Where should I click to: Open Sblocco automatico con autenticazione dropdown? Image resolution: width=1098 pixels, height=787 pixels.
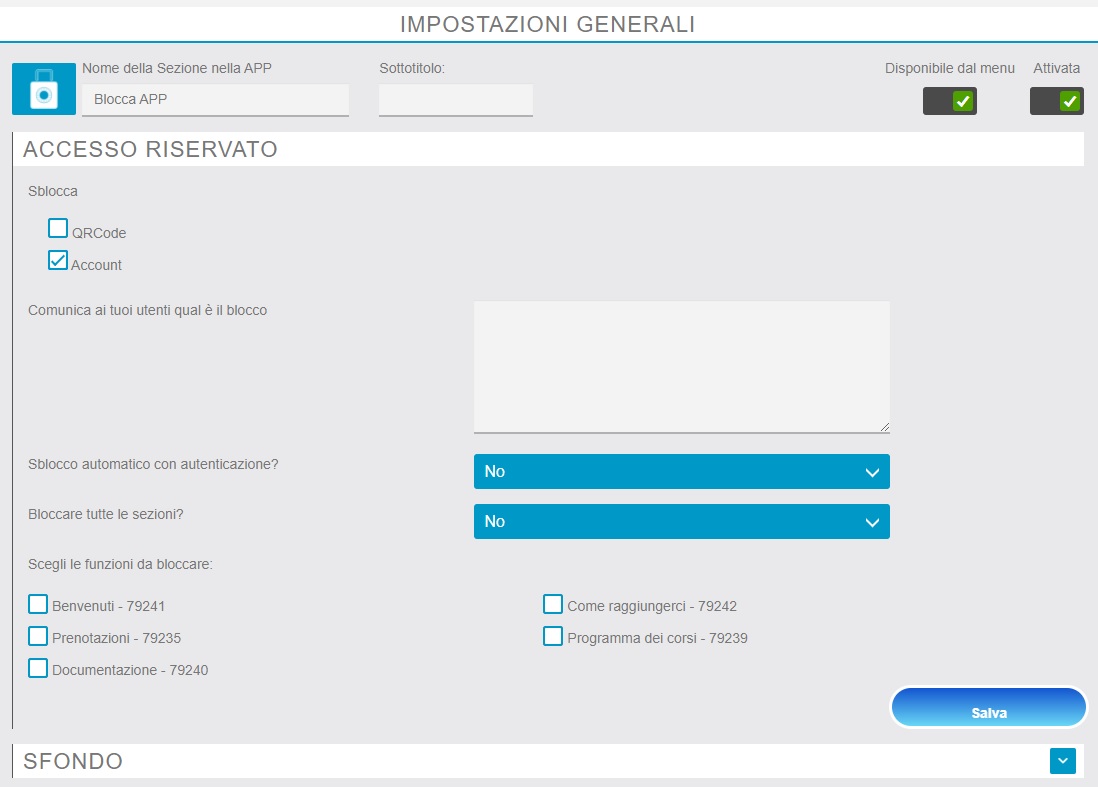coord(681,472)
